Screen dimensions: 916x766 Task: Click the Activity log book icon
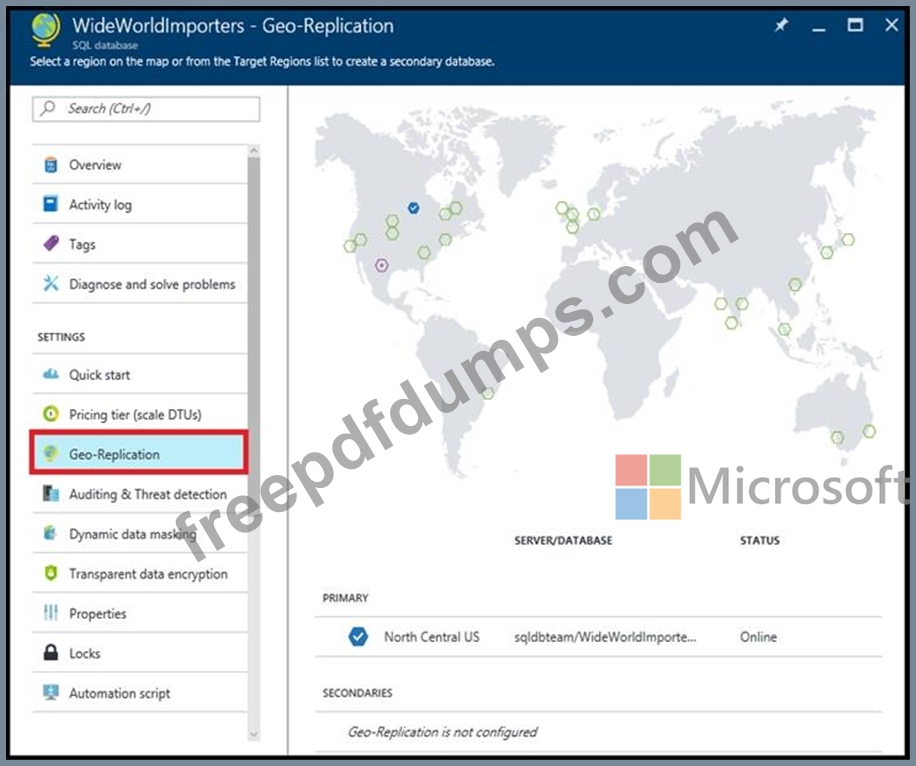click(51, 204)
